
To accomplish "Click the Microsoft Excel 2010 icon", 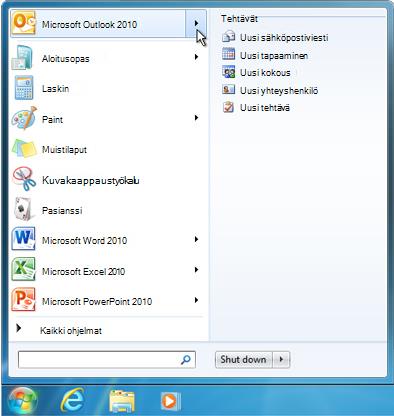I will pos(23,269).
